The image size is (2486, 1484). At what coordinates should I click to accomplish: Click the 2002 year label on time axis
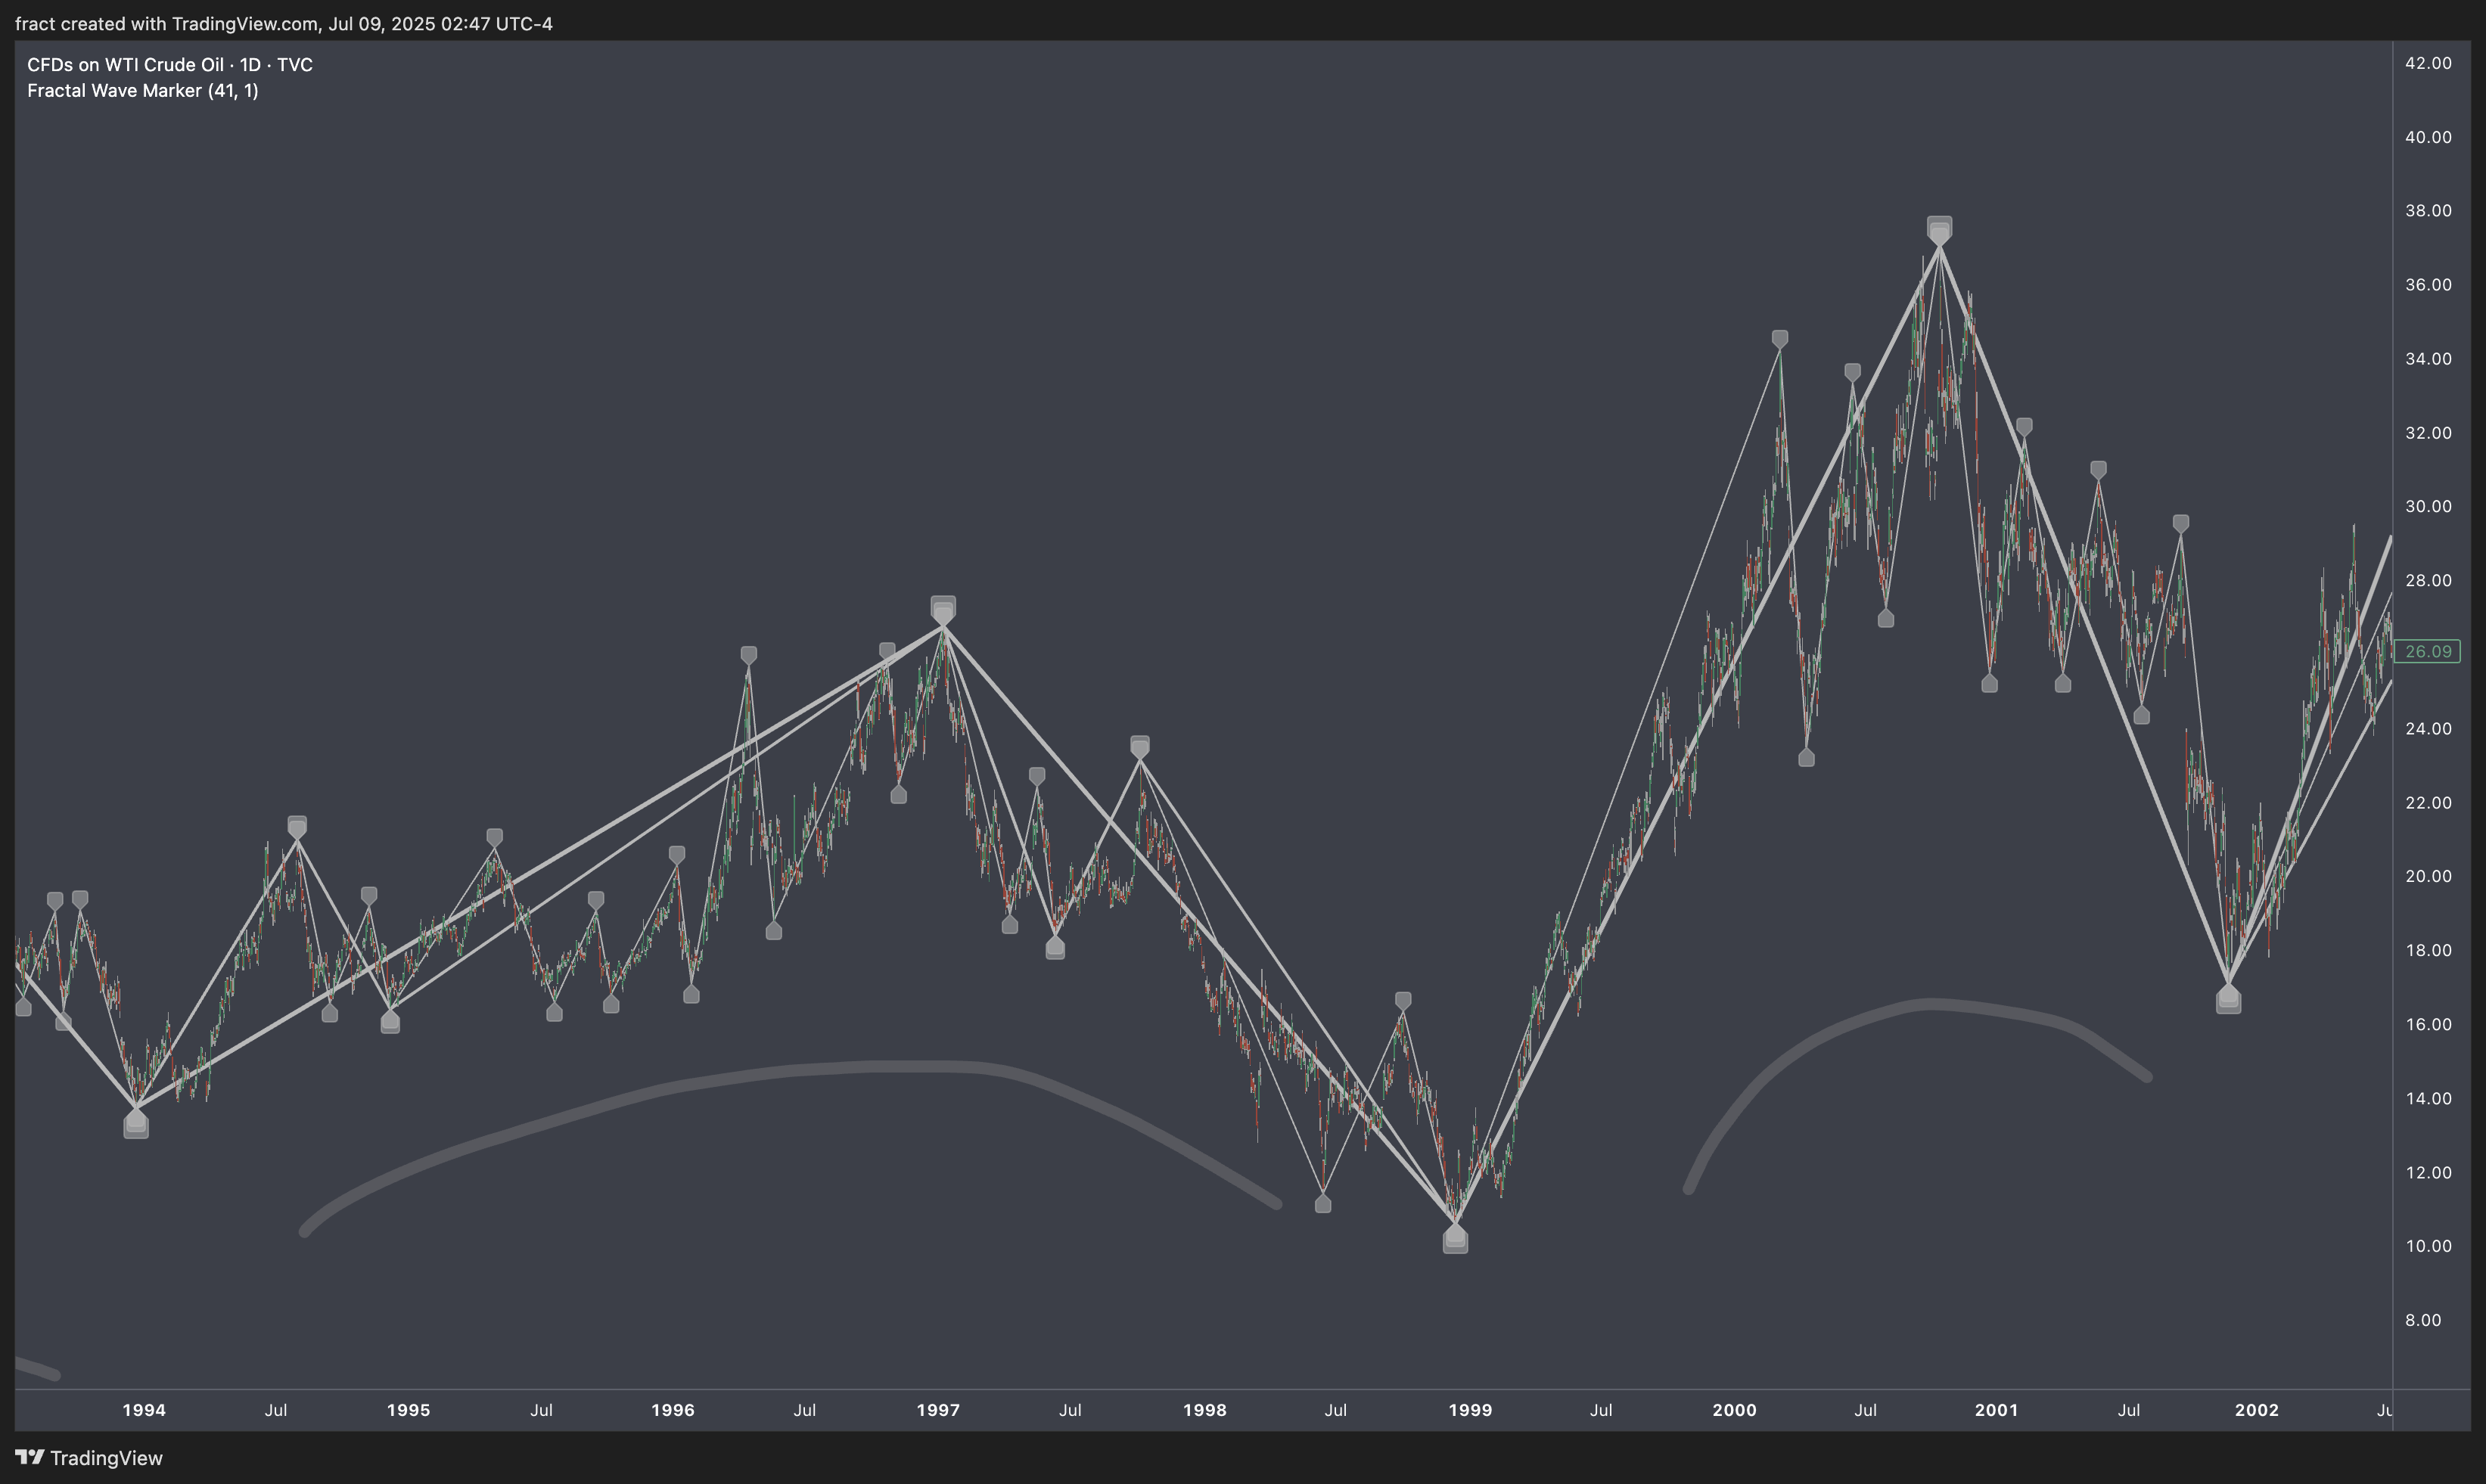point(2257,1410)
